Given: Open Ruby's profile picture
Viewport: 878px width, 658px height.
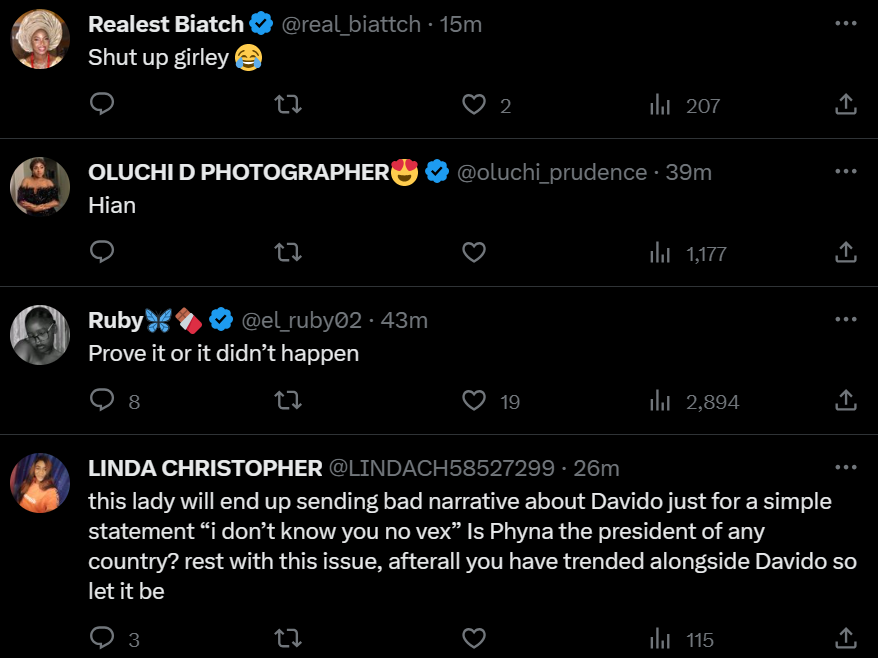Looking at the screenshot, I should coord(40,334).
